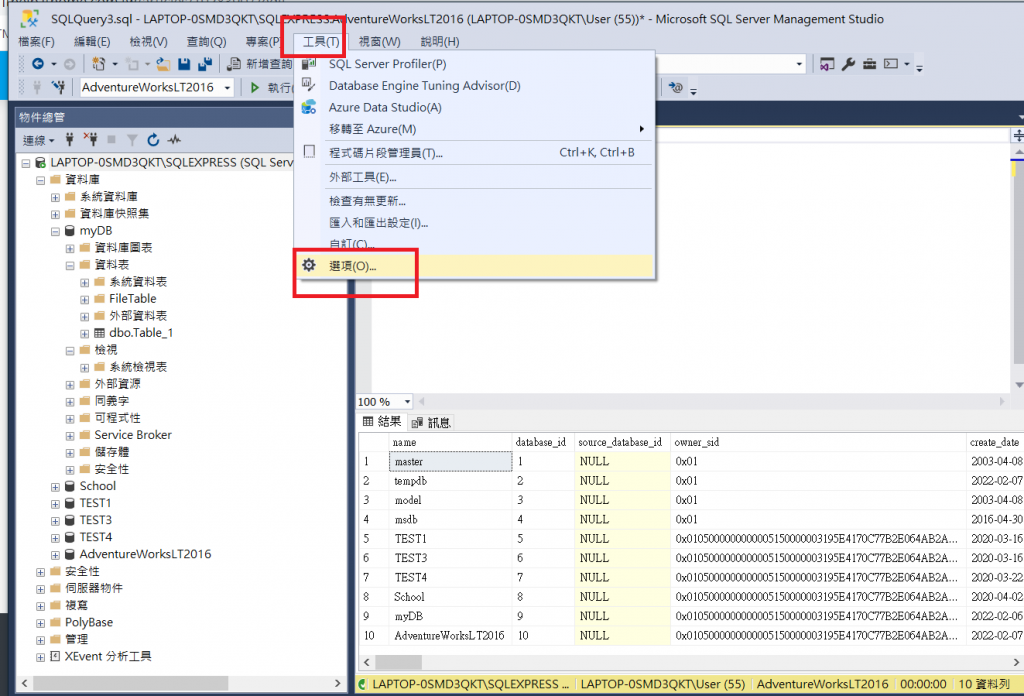The height and width of the screenshot is (696, 1024).
Task: Click the toolbox icon in top toolbar
Action: tap(869, 64)
